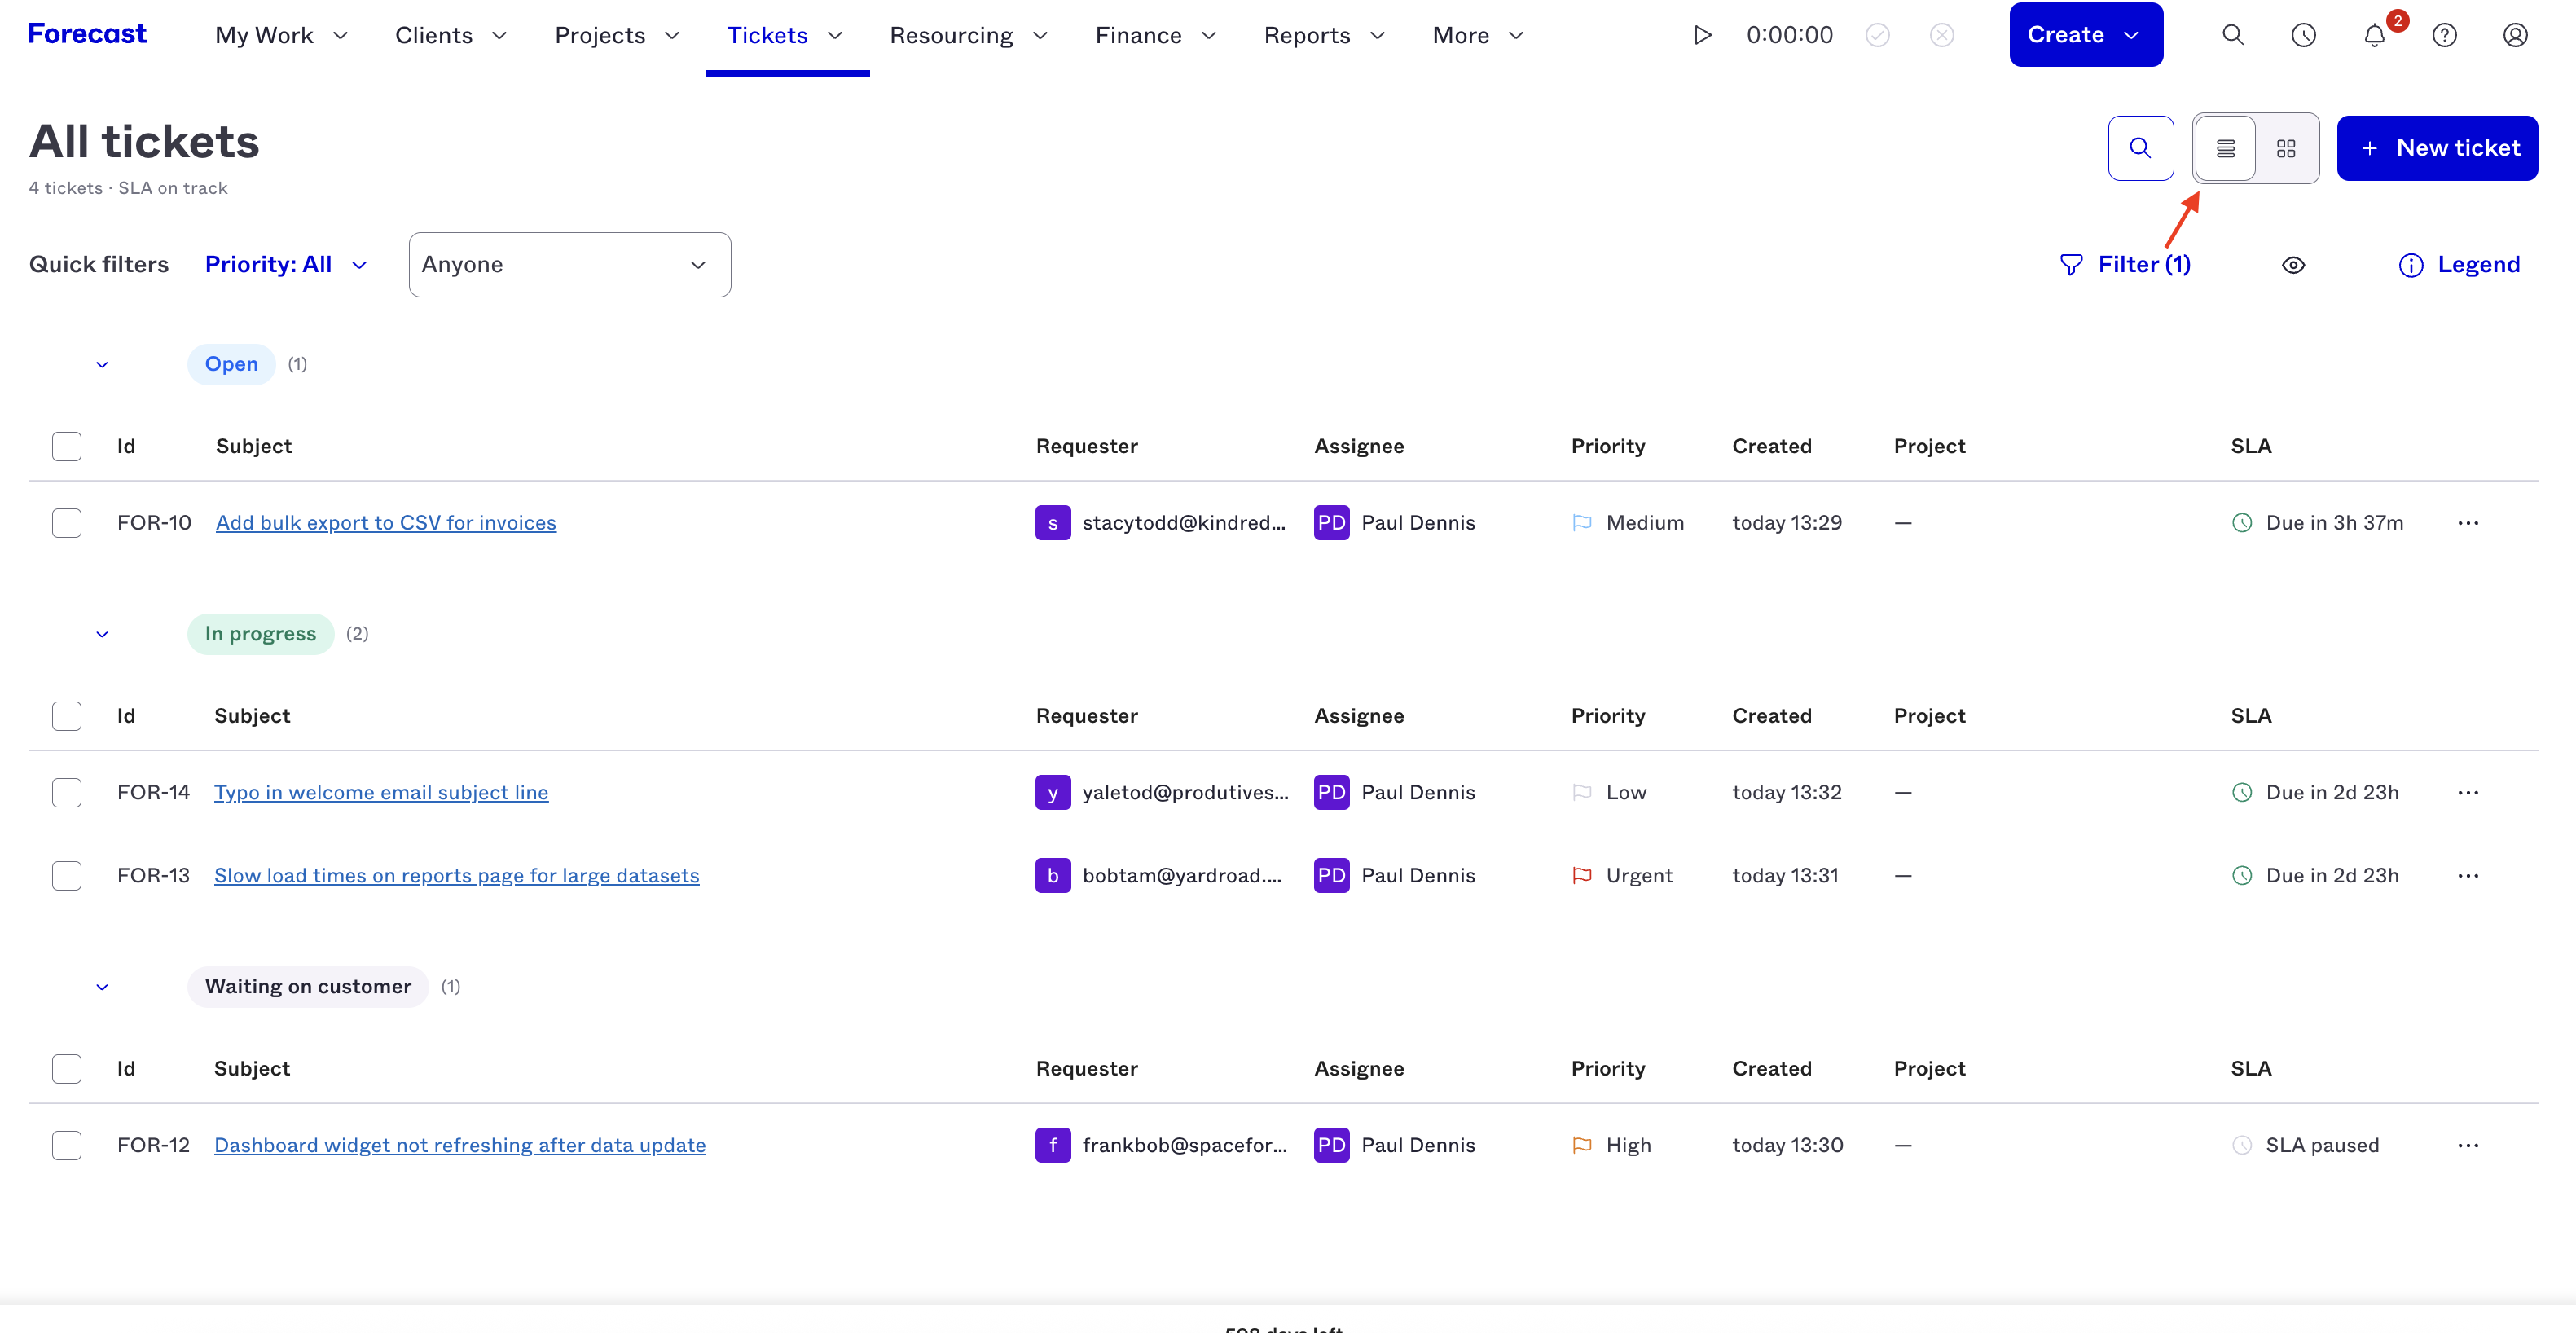Select all tickets in Open group
Image resolution: width=2576 pixels, height=1333 pixels.
[x=67, y=446]
